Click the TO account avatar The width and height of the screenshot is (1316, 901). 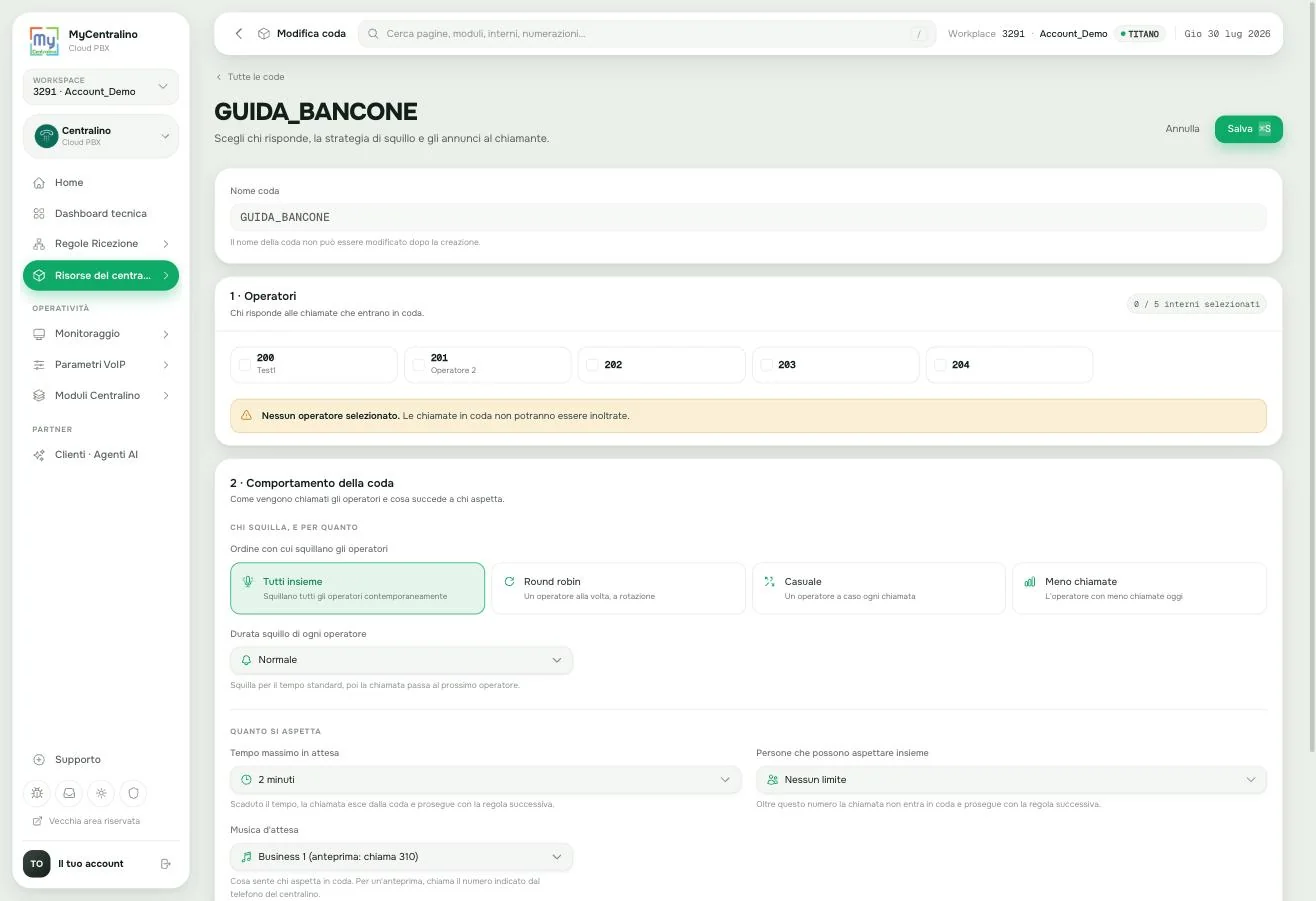(36, 864)
